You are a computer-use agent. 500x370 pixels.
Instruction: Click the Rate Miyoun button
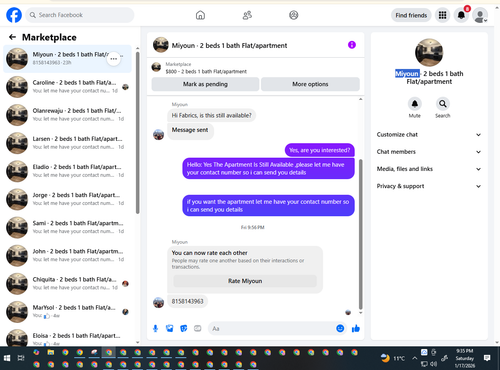coord(245,281)
